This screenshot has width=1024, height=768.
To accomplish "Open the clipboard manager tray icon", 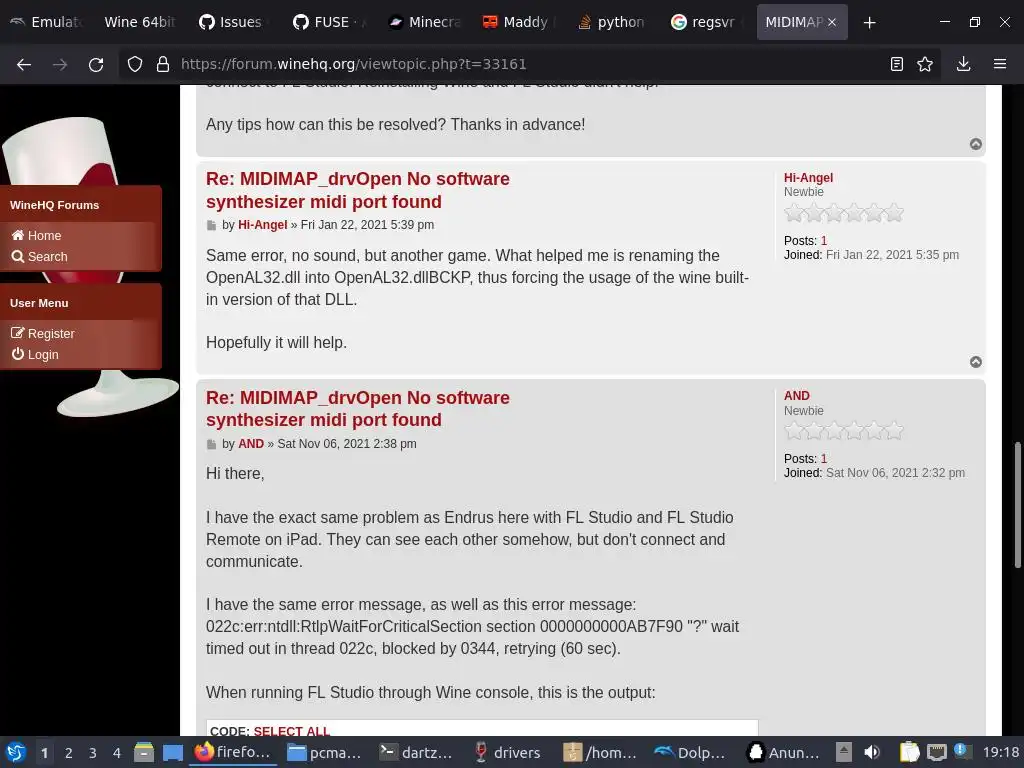I will 909,752.
